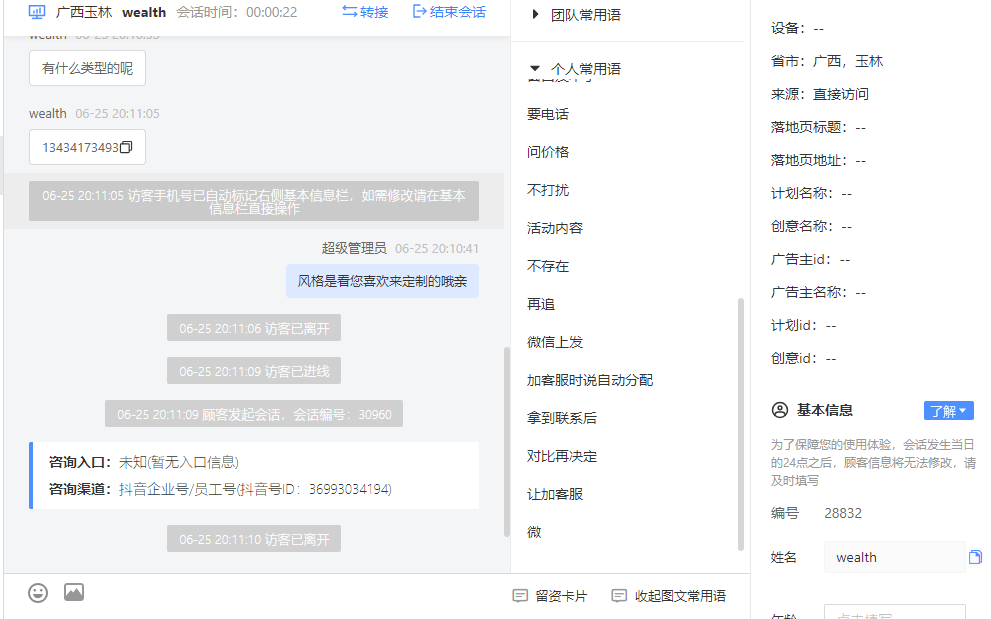The width and height of the screenshot is (991, 619).
Task: Click the 姓名 input field with wealth
Action: (894, 557)
